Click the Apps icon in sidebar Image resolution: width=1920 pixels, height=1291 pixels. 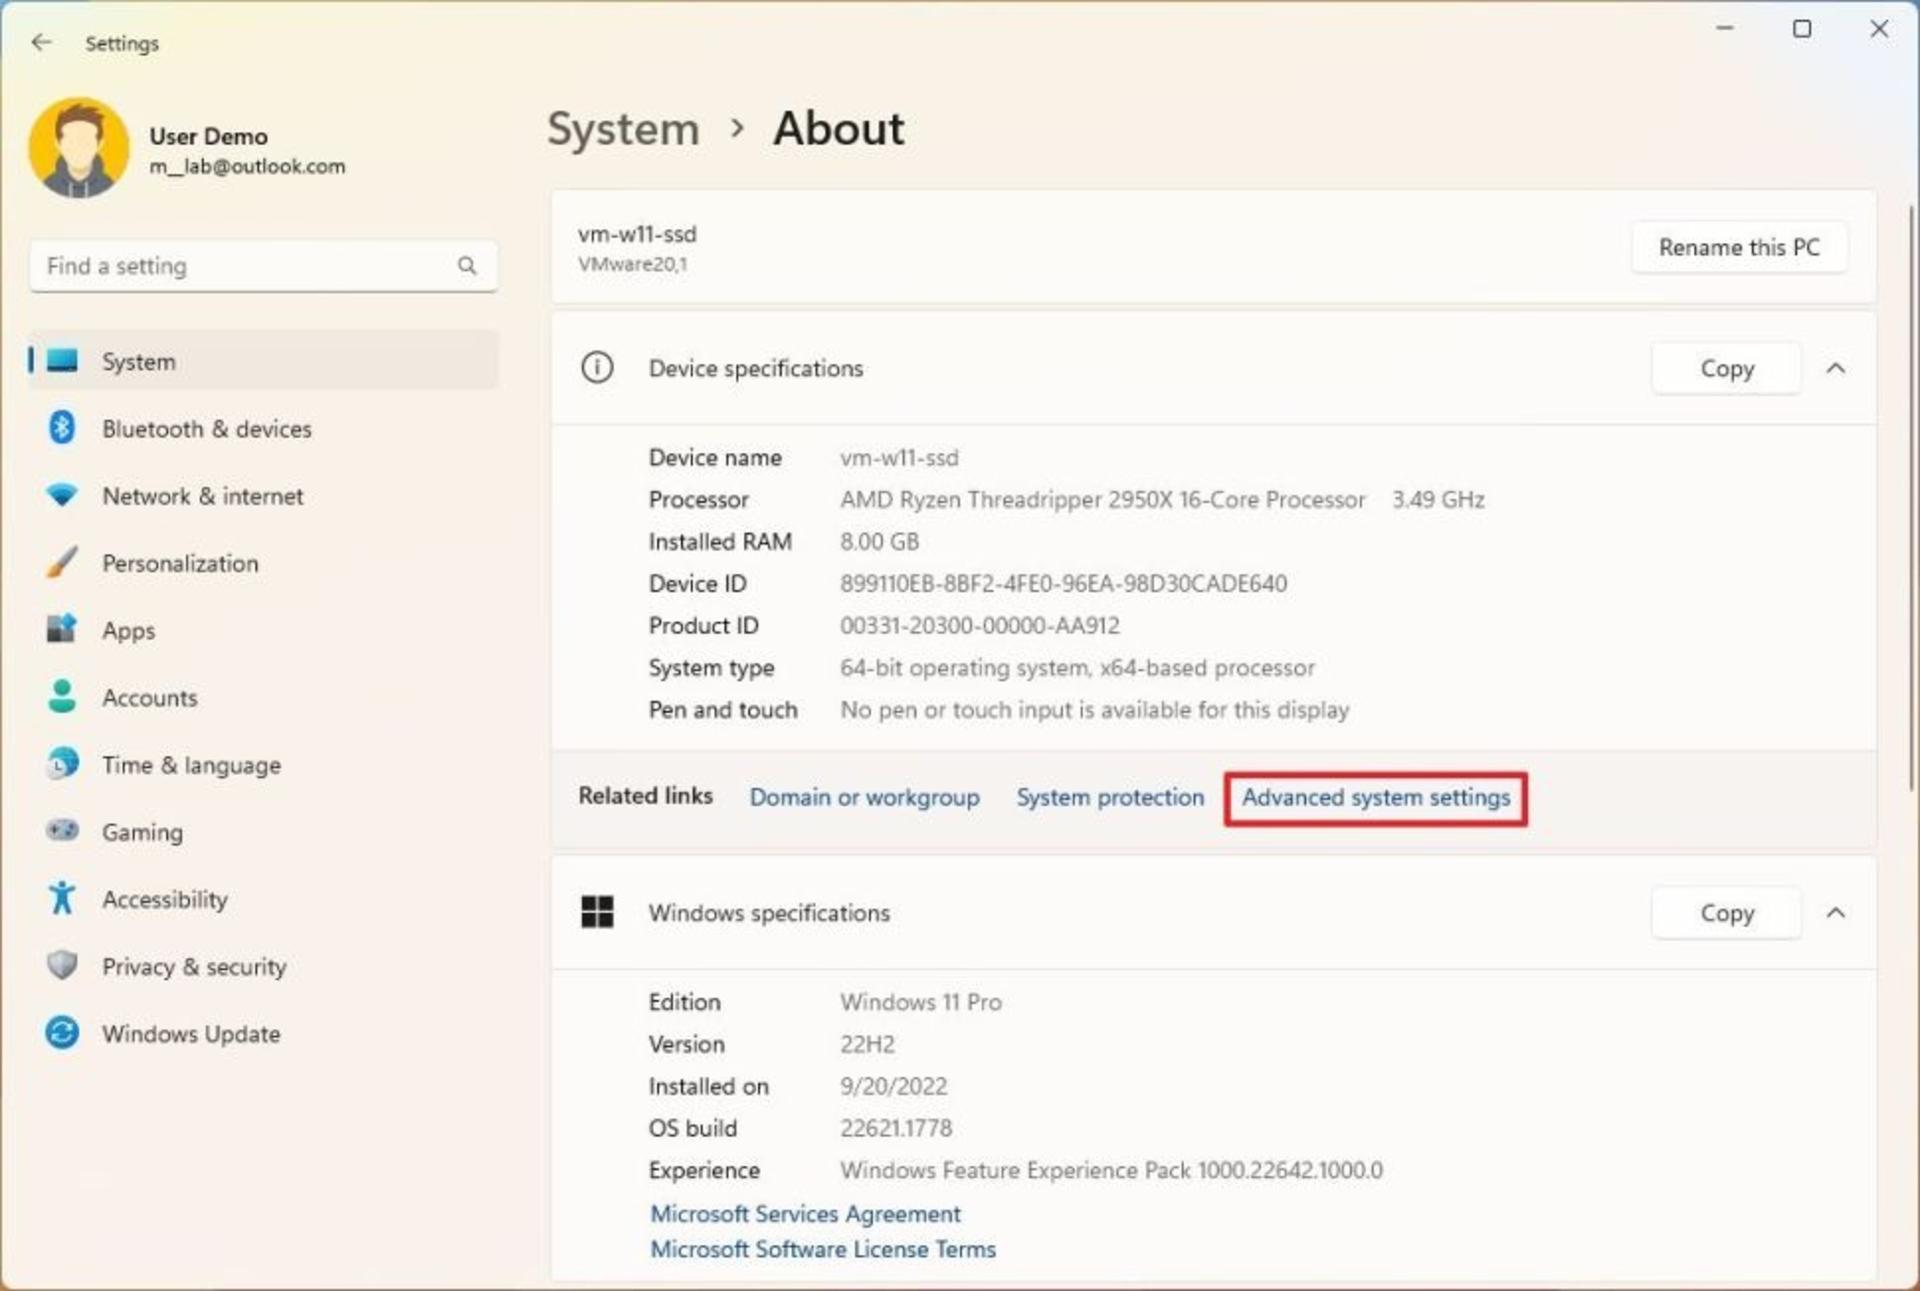pyautogui.click(x=62, y=630)
